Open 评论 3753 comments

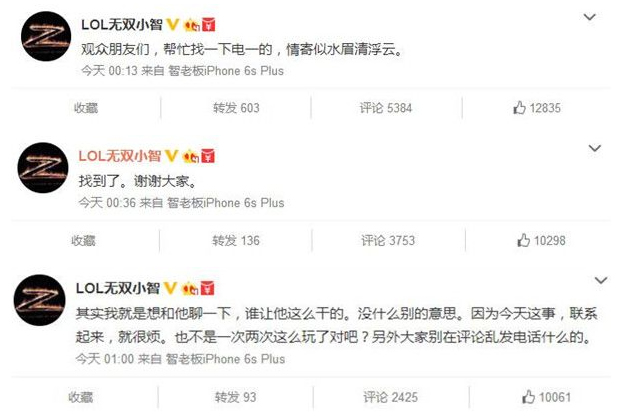click(x=388, y=240)
